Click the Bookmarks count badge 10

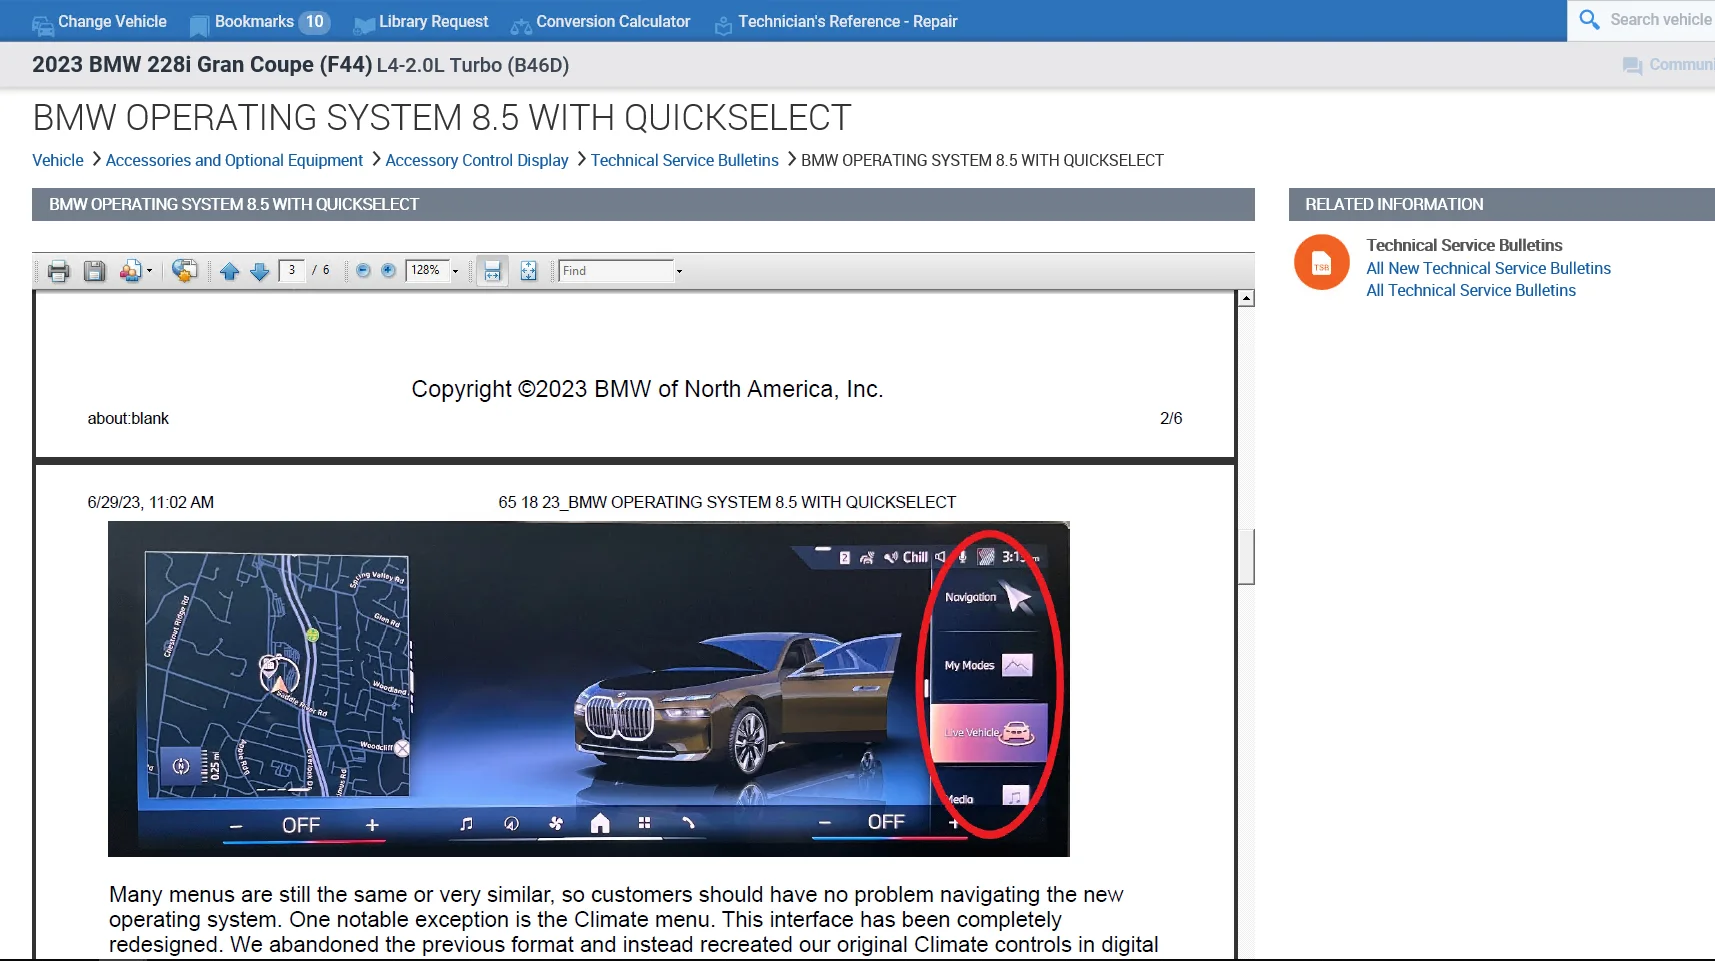coord(314,22)
